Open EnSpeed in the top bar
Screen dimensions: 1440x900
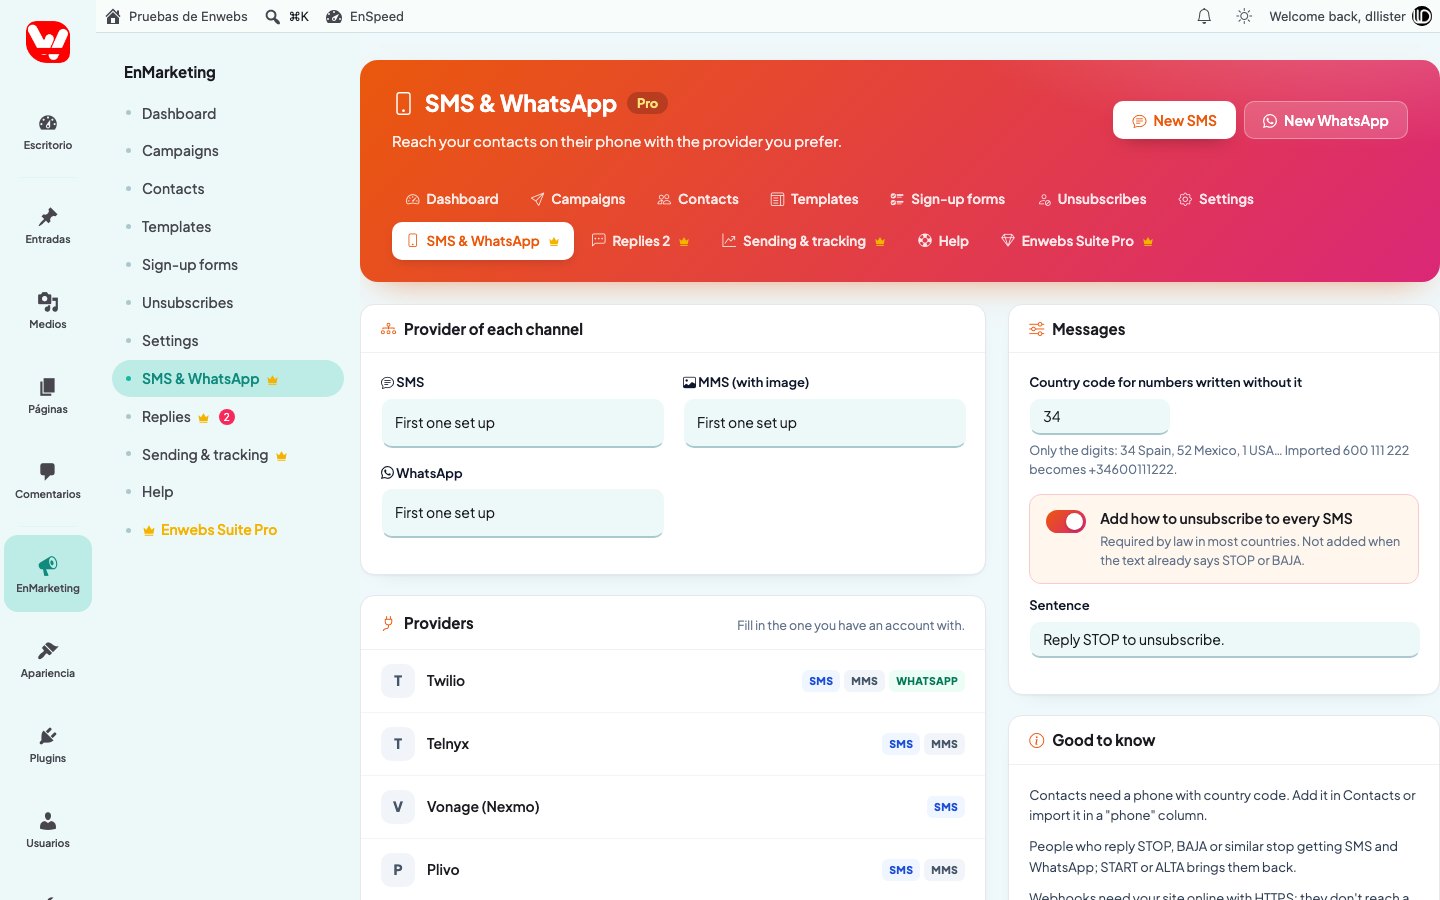(x=365, y=16)
